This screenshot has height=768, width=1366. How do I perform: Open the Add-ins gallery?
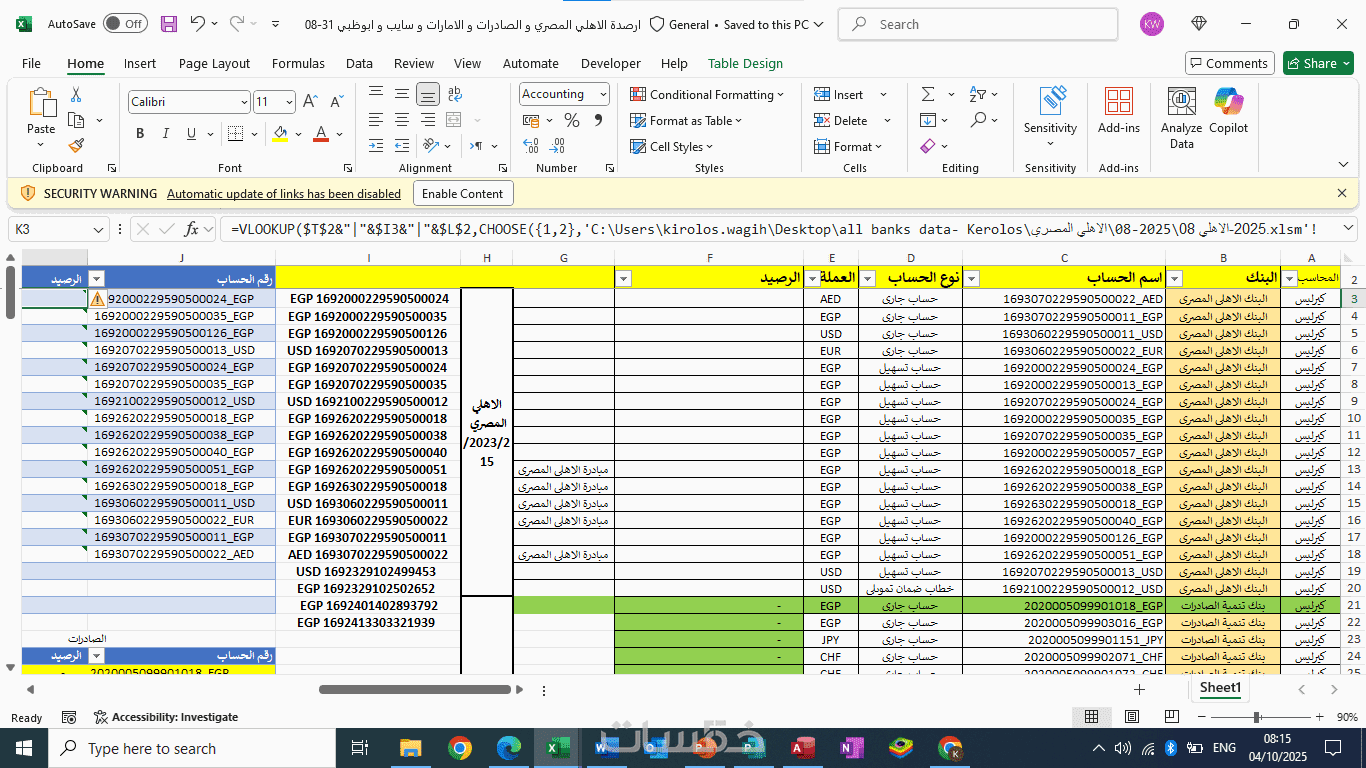tap(1119, 112)
